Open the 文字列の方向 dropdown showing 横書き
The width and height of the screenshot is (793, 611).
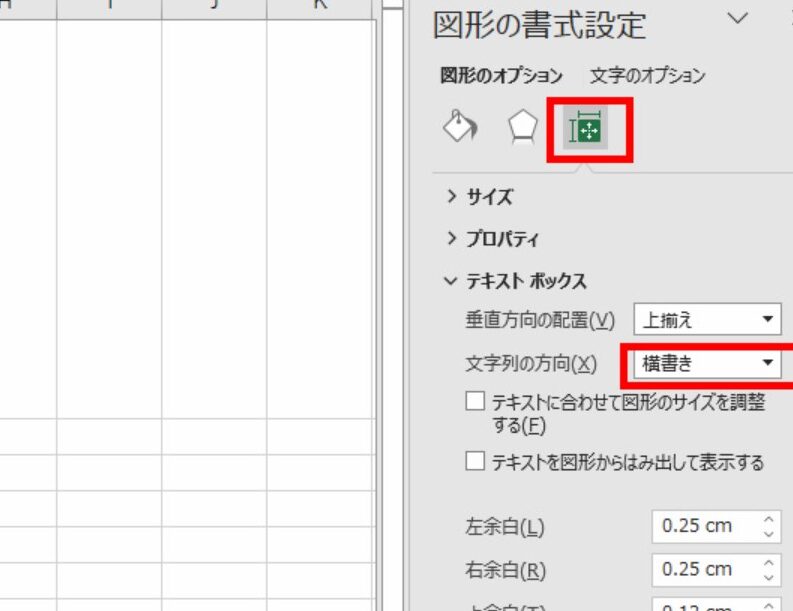(x=707, y=364)
